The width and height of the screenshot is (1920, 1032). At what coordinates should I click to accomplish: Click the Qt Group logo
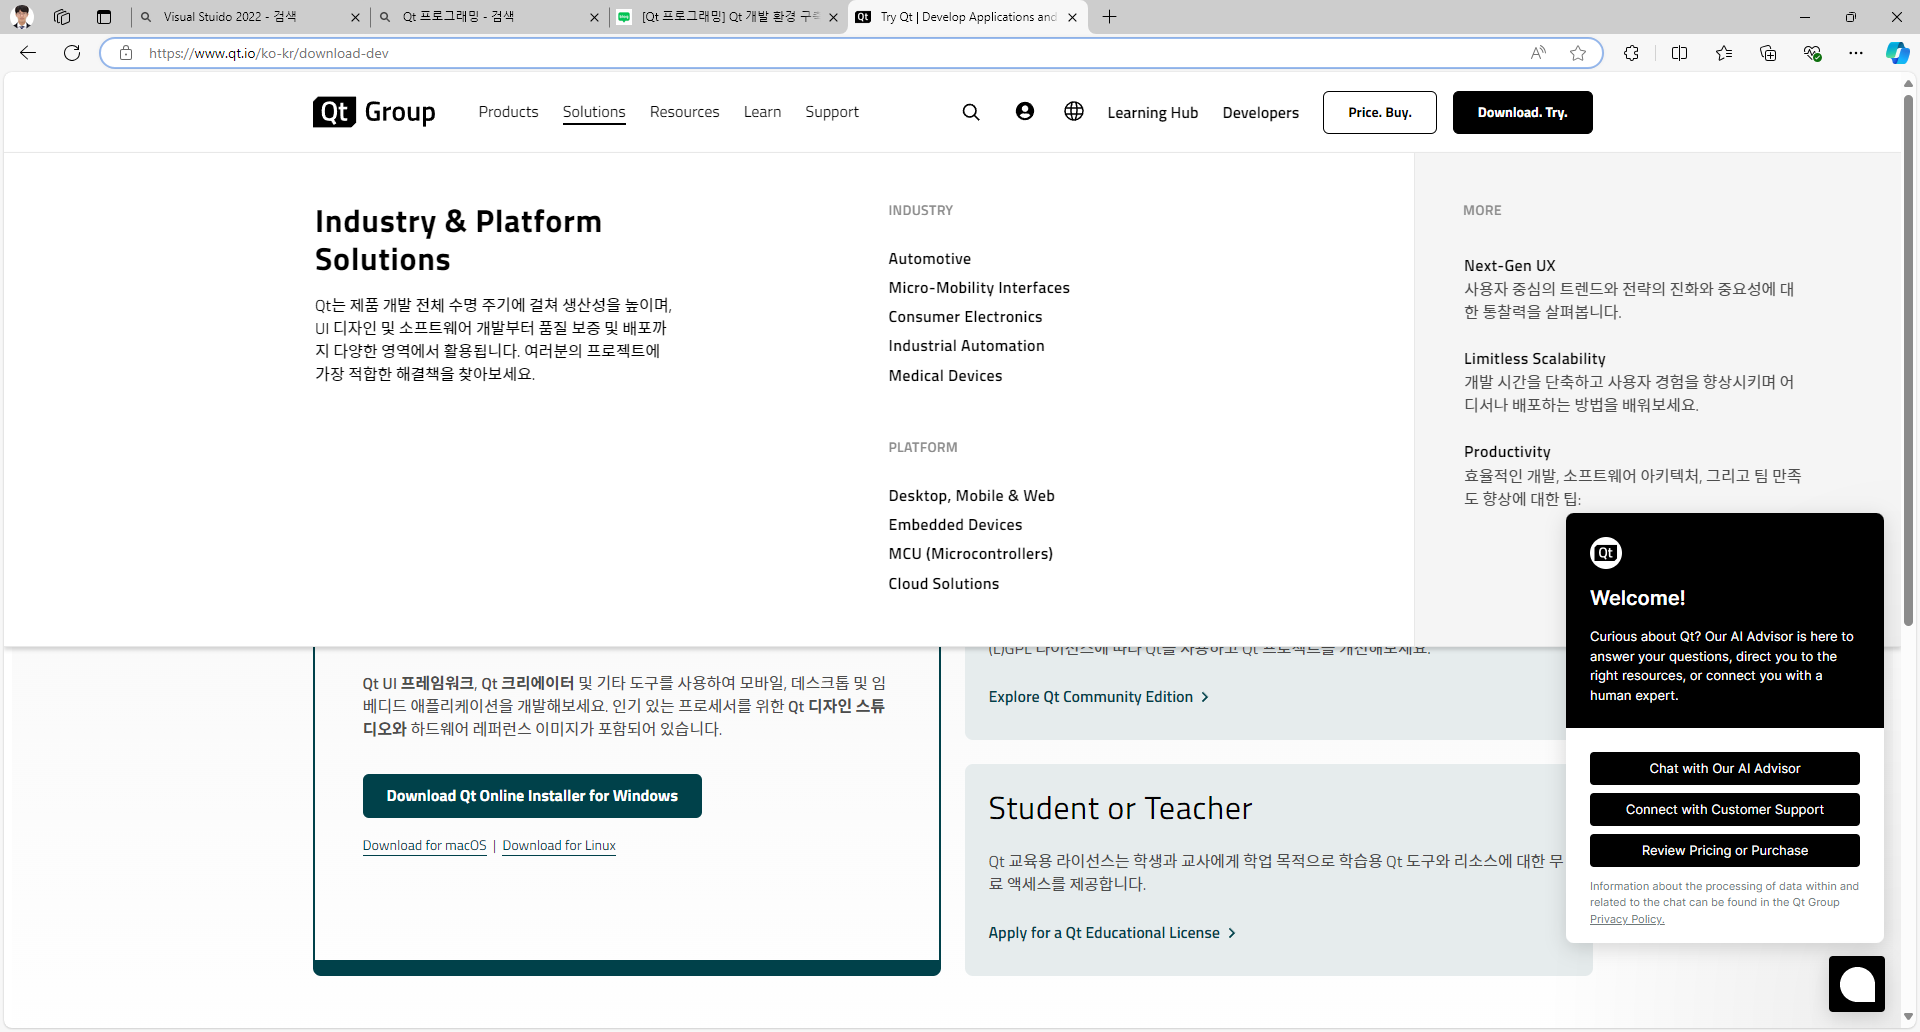(x=374, y=112)
